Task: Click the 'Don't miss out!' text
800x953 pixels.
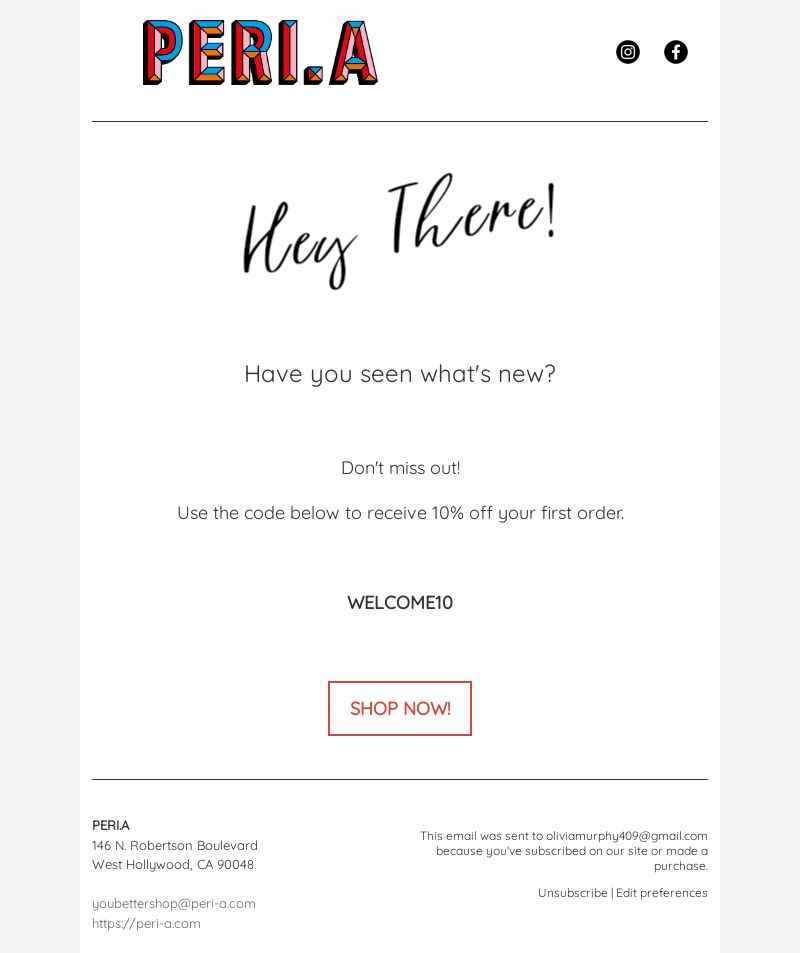Action: [x=401, y=468]
